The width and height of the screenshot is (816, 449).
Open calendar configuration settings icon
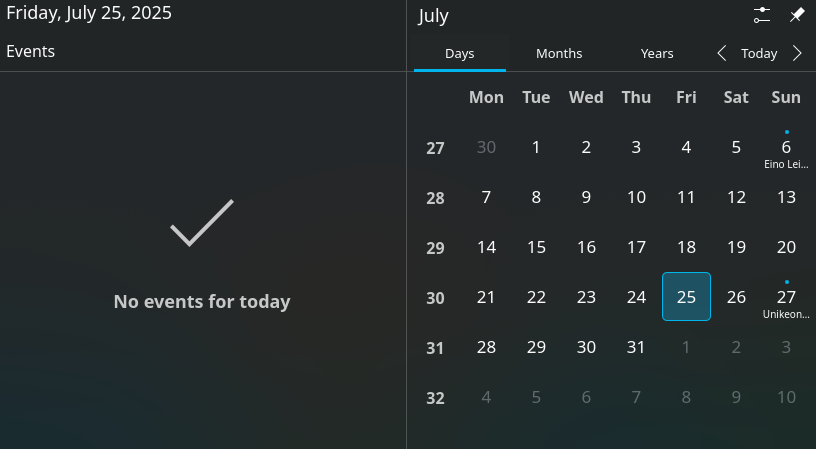tap(762, 15)
